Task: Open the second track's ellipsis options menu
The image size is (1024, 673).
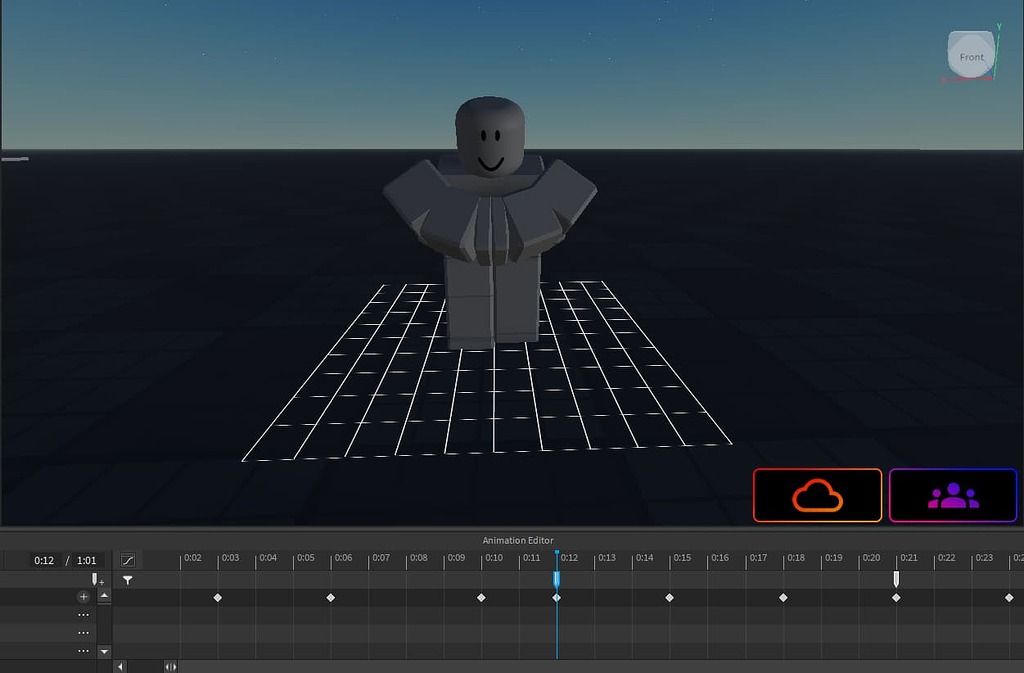Action: point(83,632)
